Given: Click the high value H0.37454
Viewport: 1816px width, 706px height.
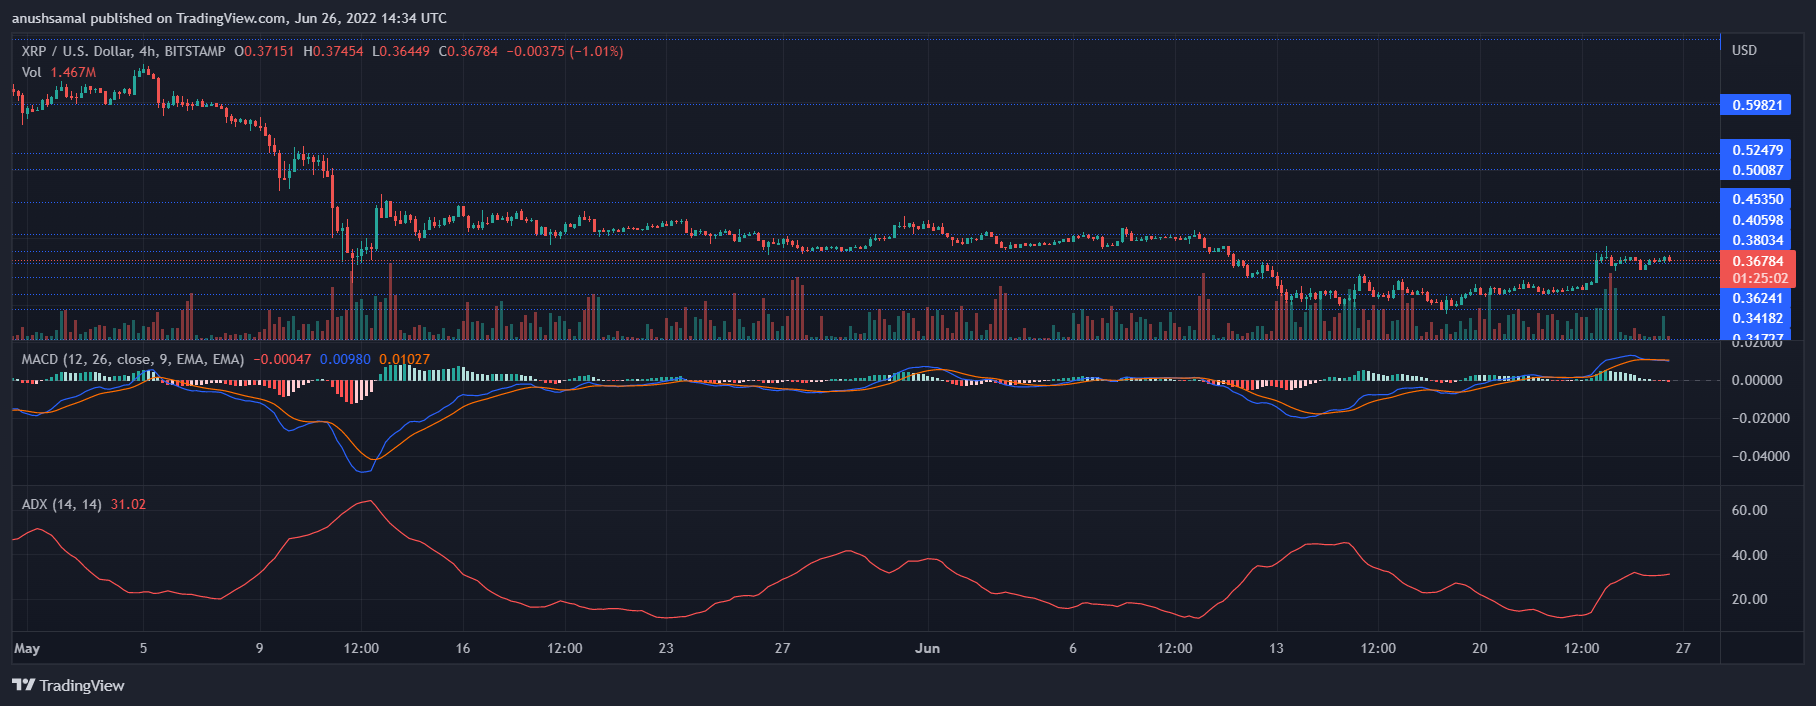Looking at the screenshot, I should tap(333, 51).
